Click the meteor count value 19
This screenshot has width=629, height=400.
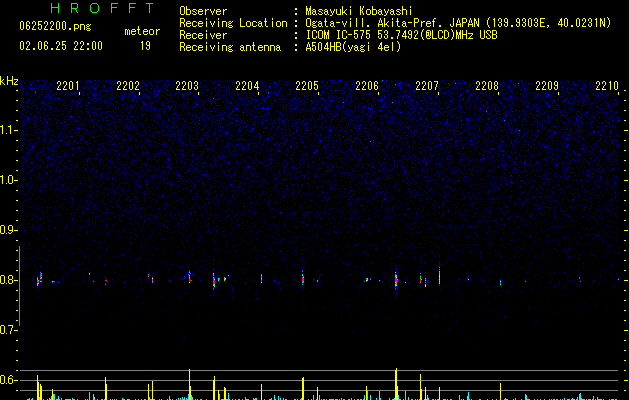[x=145, y=46]
